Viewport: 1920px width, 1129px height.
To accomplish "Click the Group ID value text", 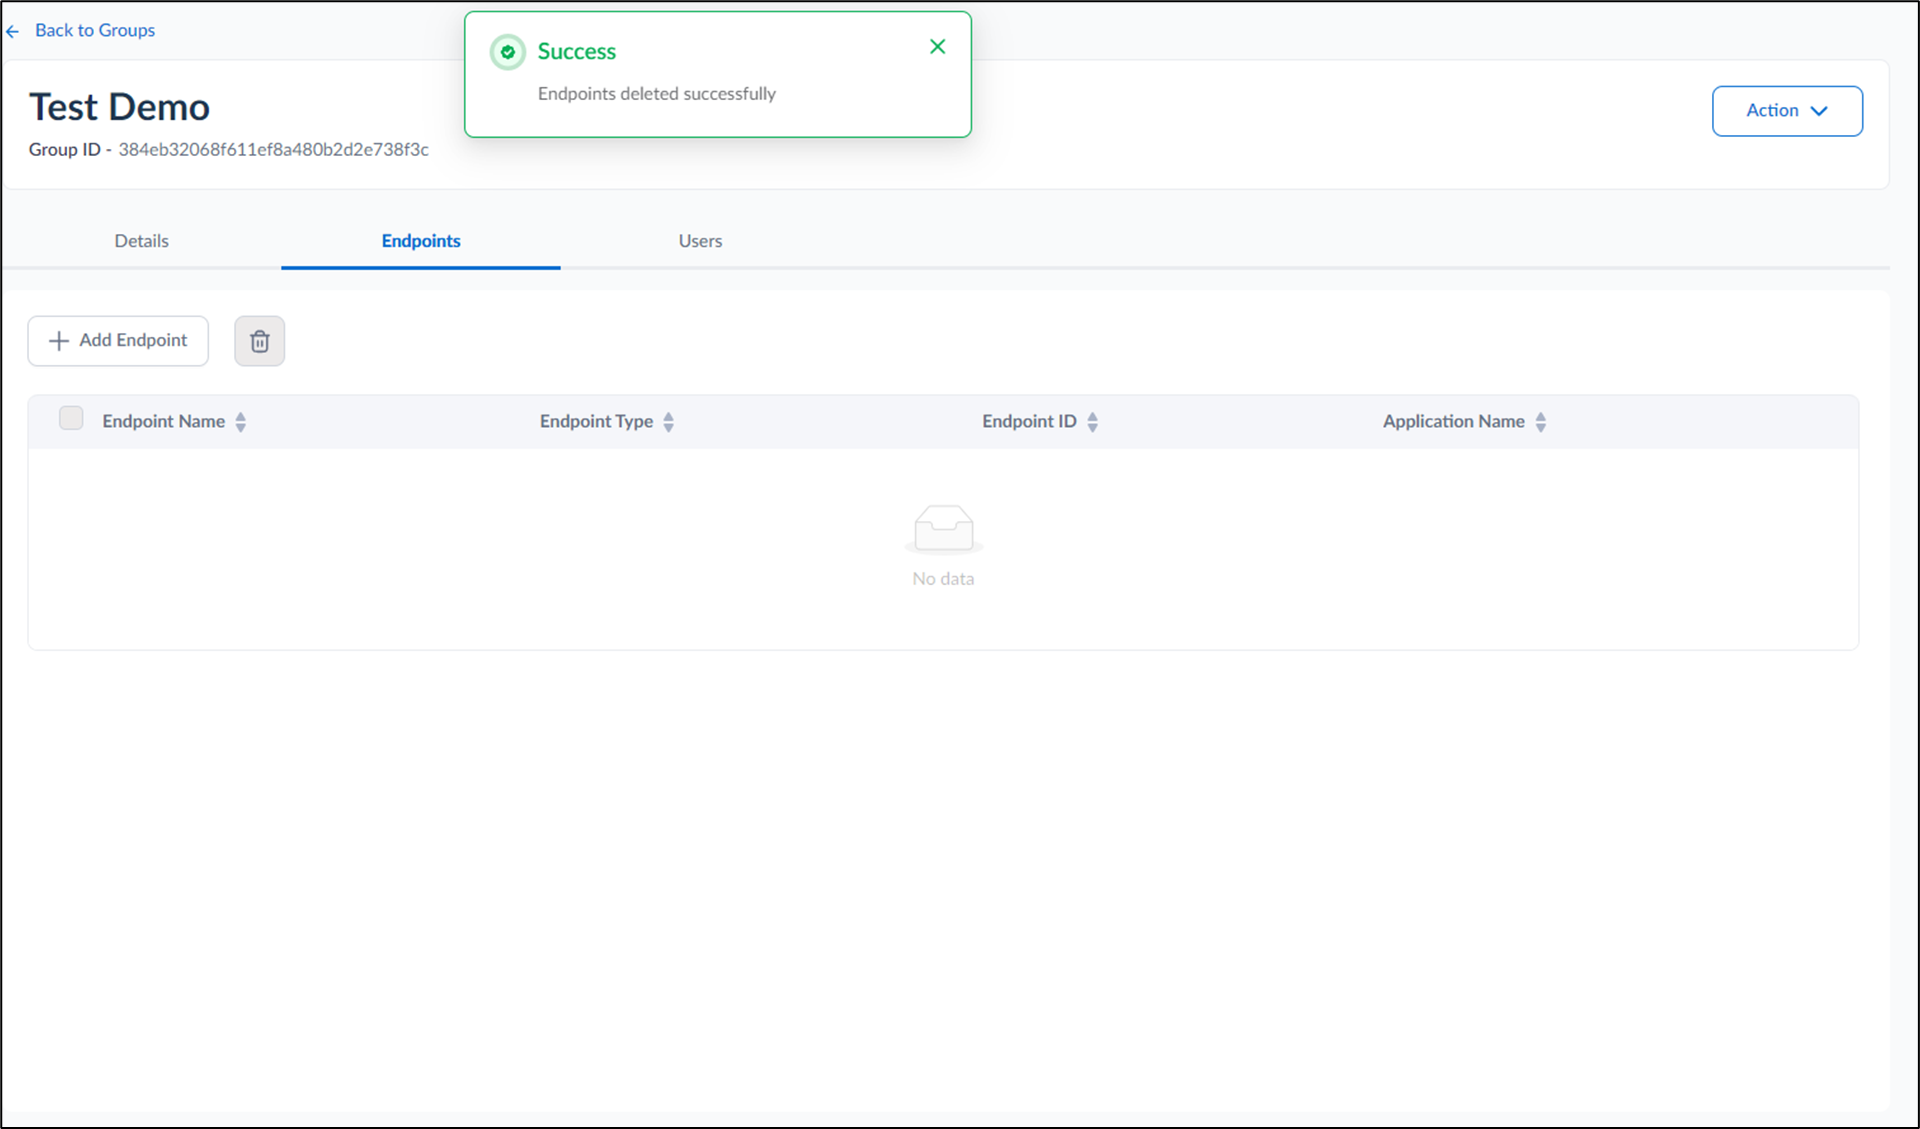I will [273, 149].
